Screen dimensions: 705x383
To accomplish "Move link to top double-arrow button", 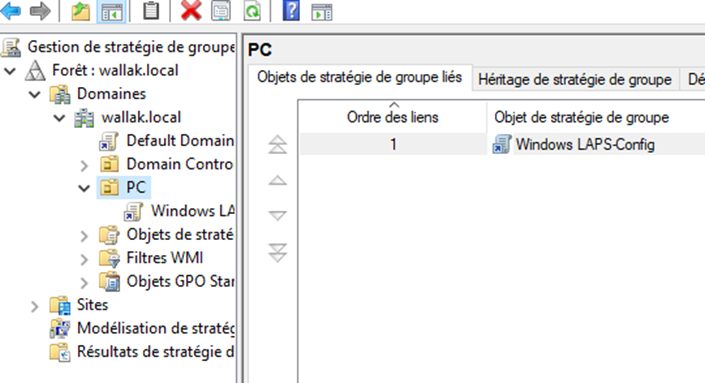I will pos(277,144).
